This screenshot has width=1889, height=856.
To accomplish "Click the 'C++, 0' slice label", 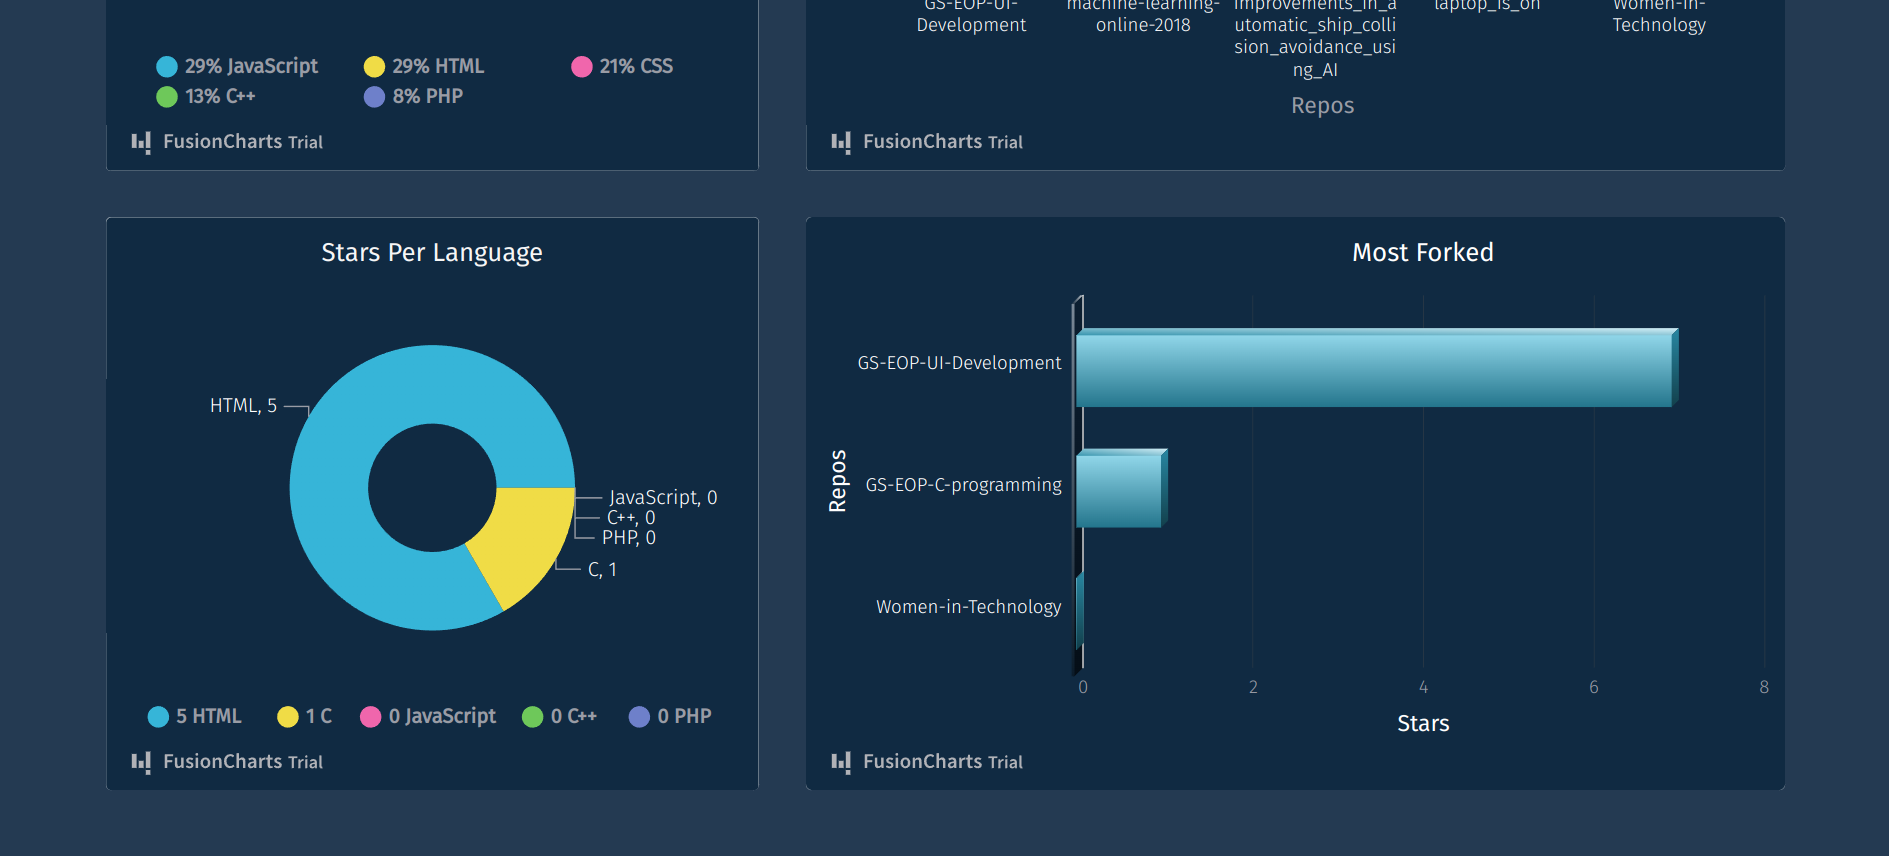I will 631,518.
